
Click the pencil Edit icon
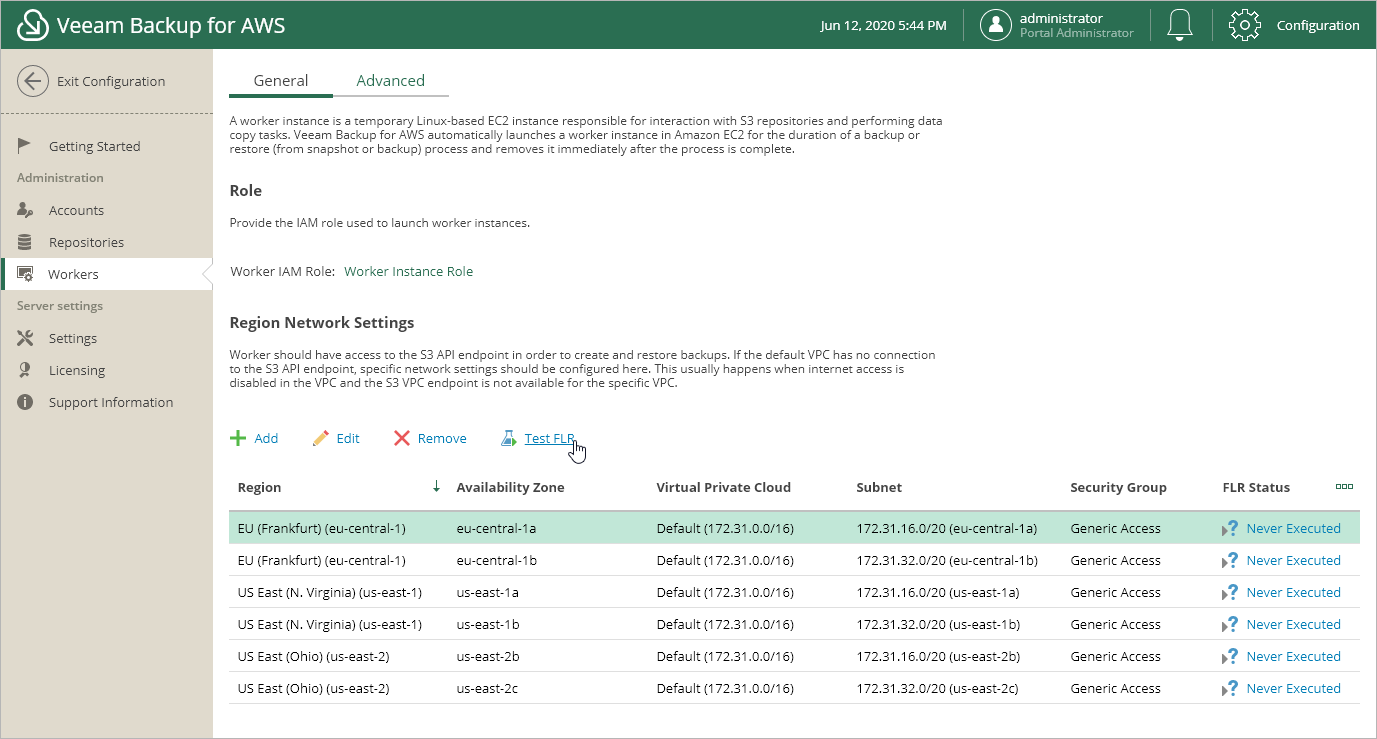click(x=320, y=438)
